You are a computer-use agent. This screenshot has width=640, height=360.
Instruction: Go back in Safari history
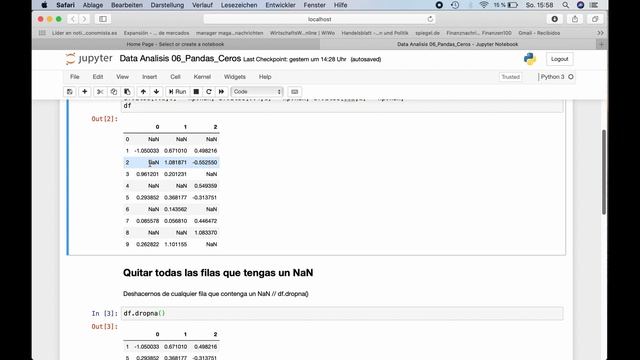[73, 19]
